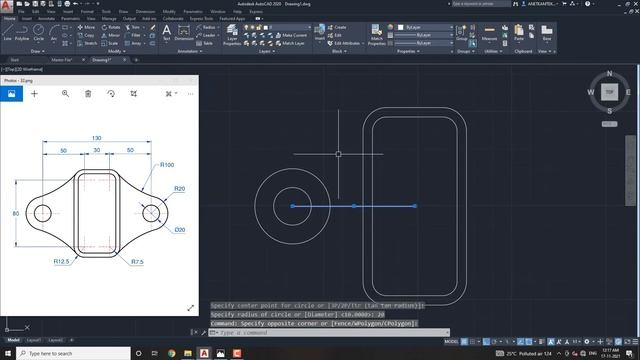Click Make Current layer button

[291, 36]
